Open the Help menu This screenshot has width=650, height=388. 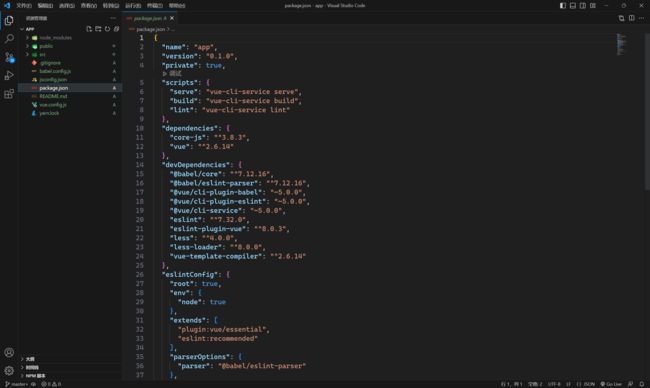(x=177, y=5)
